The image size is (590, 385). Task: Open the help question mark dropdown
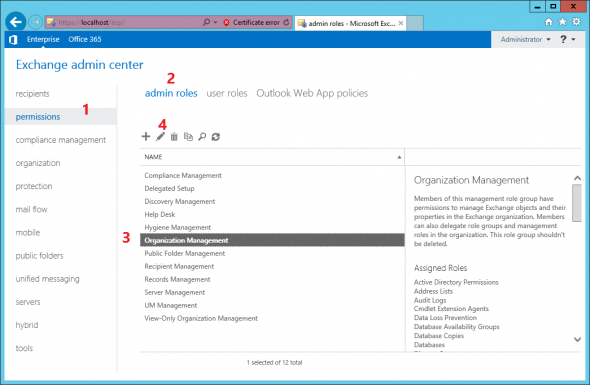(x=567, y=40)
